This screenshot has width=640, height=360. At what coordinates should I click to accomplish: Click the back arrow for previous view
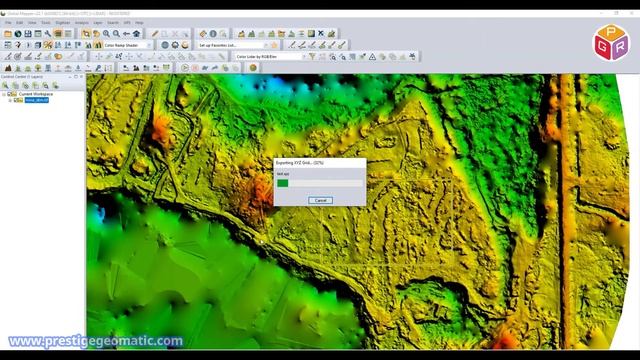pyautogui.click(x=126, y=34)
